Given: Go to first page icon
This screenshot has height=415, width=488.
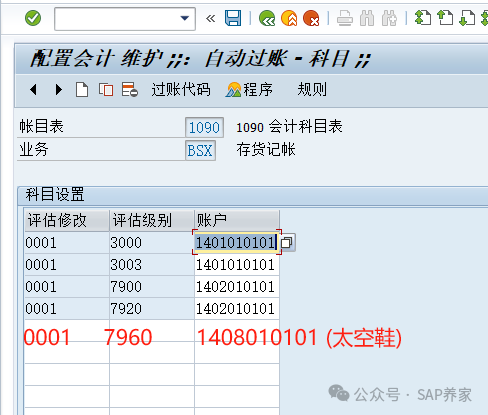Looking at the screenshot, I should (423, 18).
